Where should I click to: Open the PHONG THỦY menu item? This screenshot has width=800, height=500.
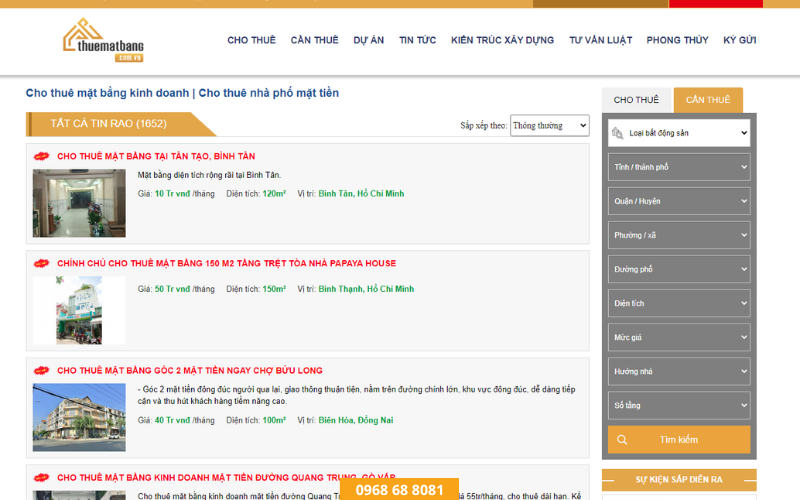(x=677, y=40)
